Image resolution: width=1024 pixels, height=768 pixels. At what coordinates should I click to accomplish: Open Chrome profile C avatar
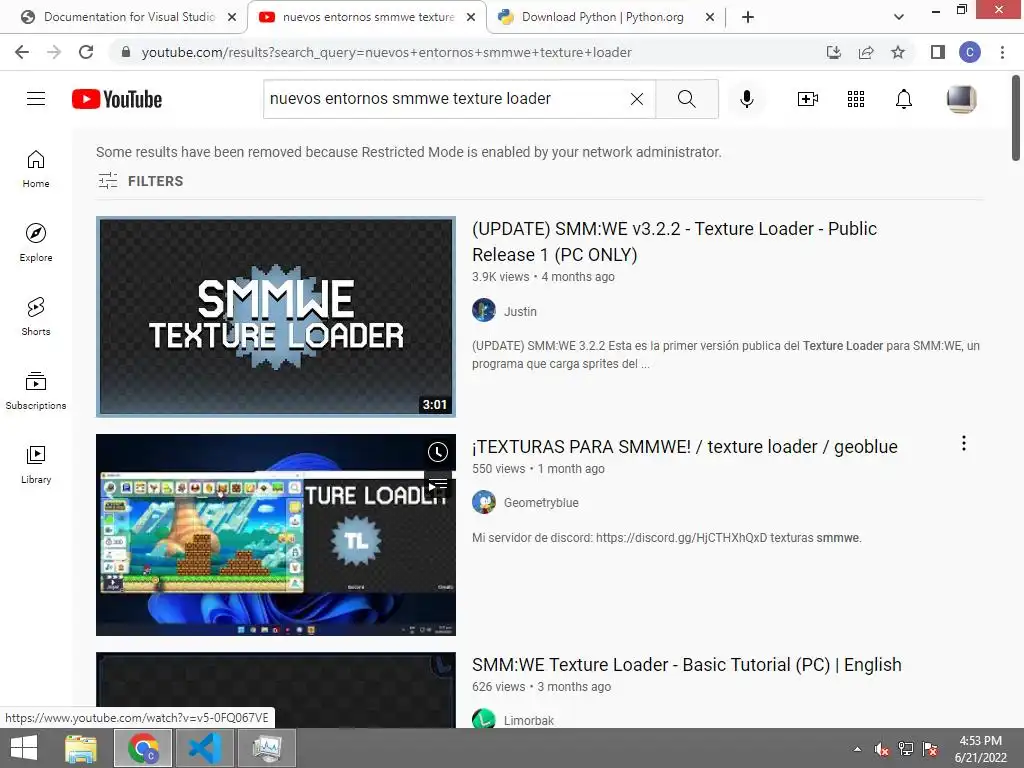970,52
